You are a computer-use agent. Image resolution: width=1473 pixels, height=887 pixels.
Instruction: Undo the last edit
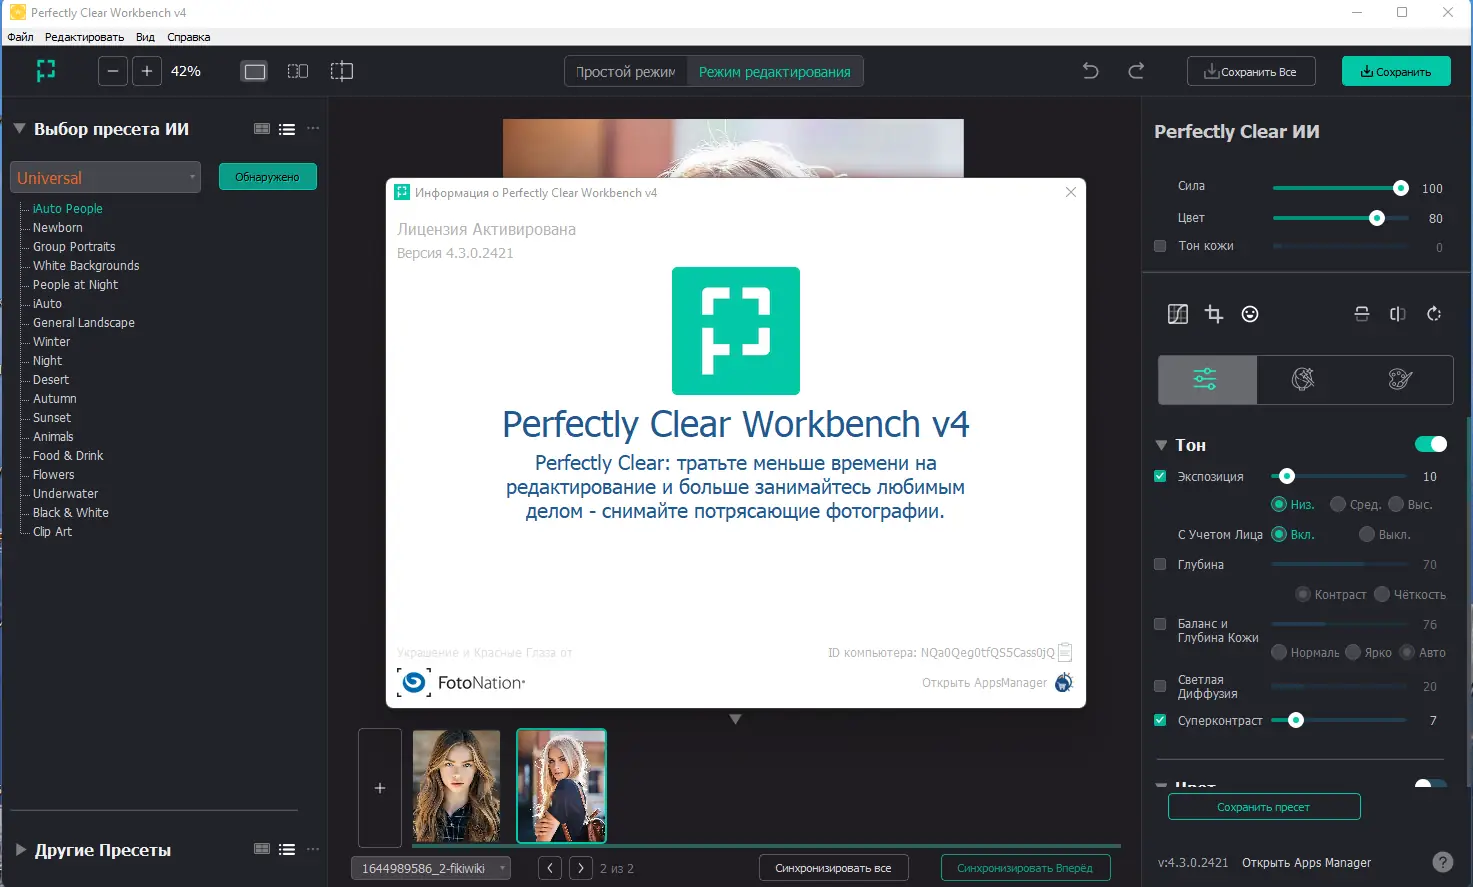pos(1090,71)
